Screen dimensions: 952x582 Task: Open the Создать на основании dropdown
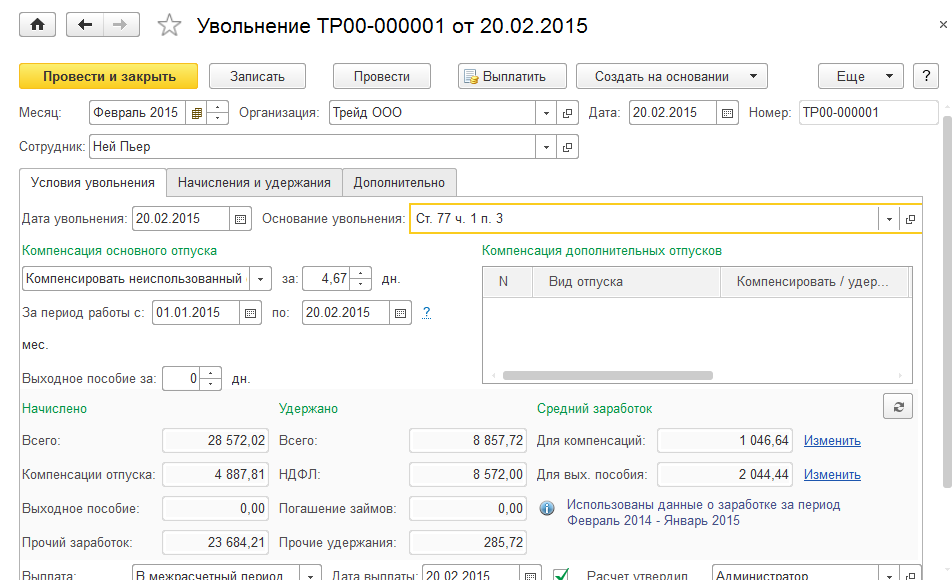[671, 76]
